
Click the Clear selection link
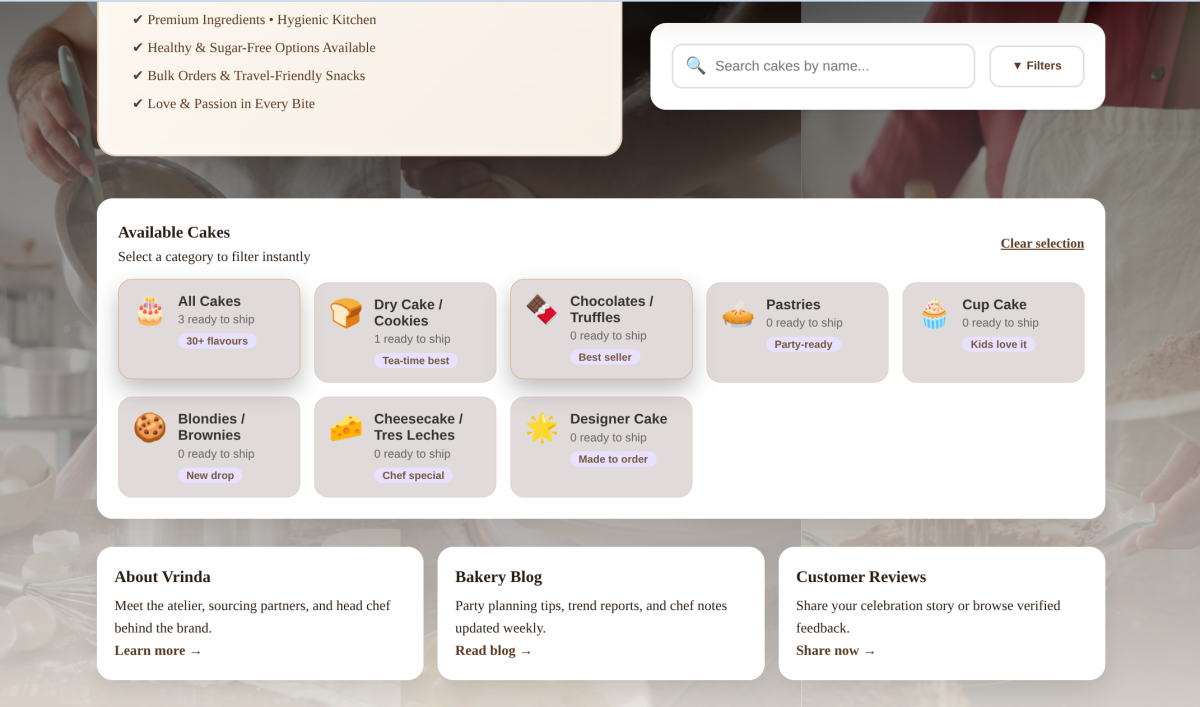click(x=1042, y=243)
